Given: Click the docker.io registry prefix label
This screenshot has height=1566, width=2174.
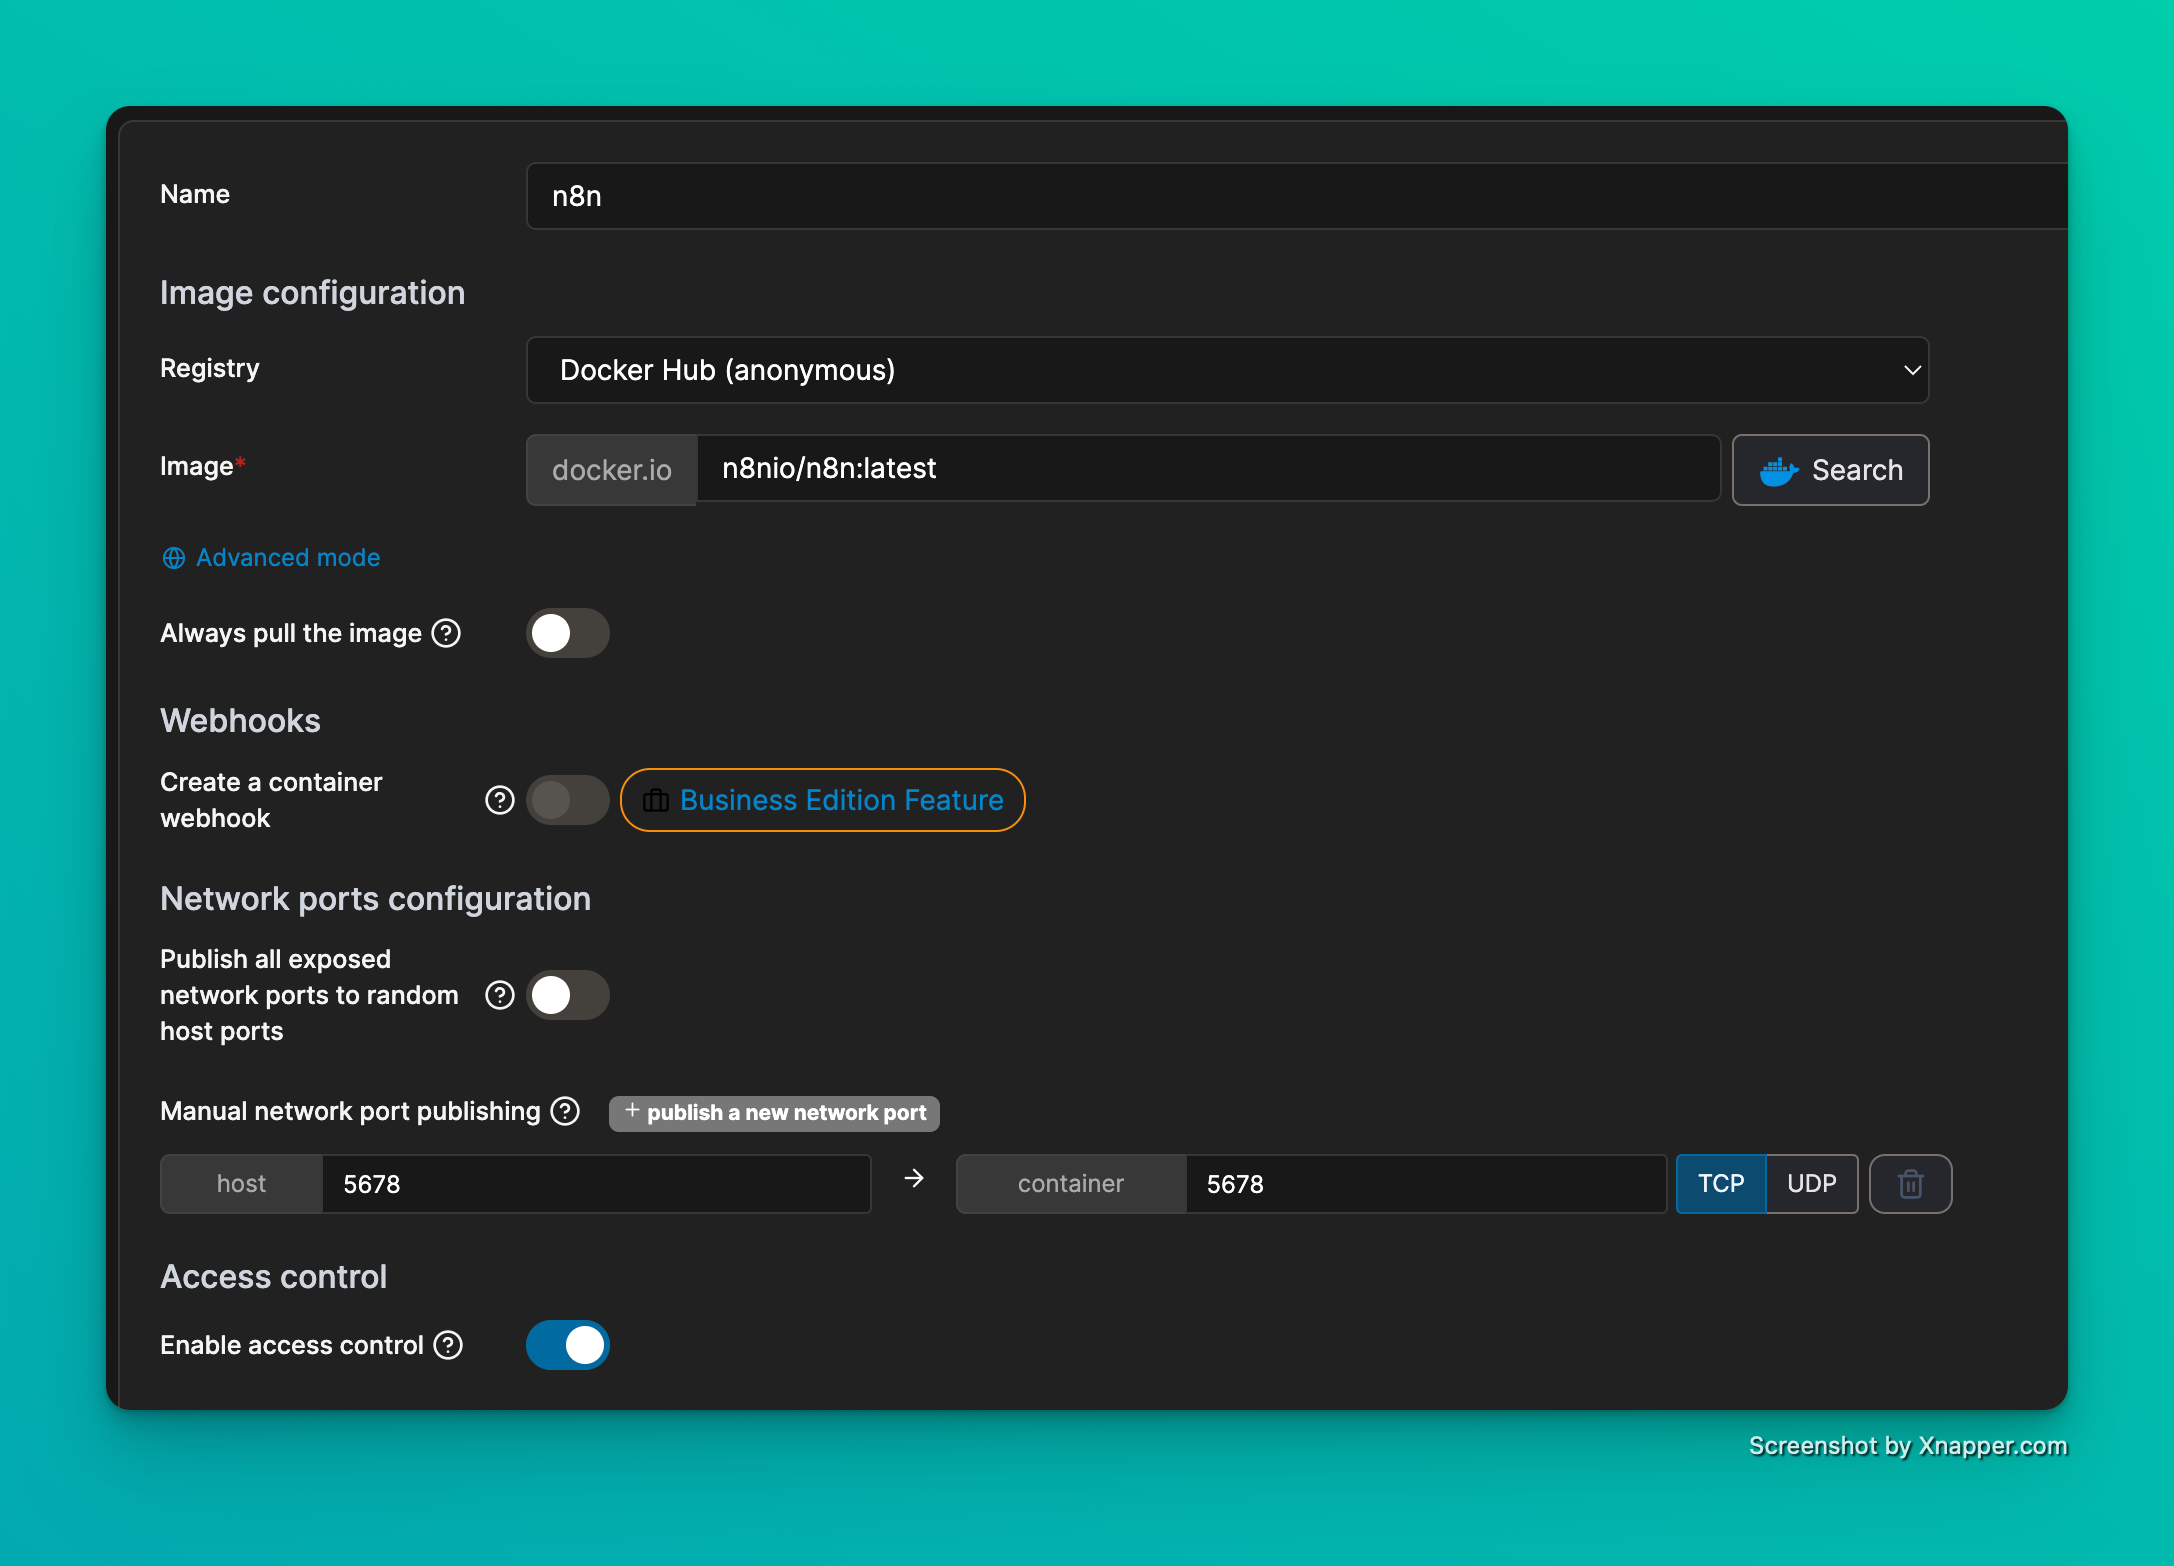Looking at the screenshot, I should pyautogui.click(x=612, y=470).
